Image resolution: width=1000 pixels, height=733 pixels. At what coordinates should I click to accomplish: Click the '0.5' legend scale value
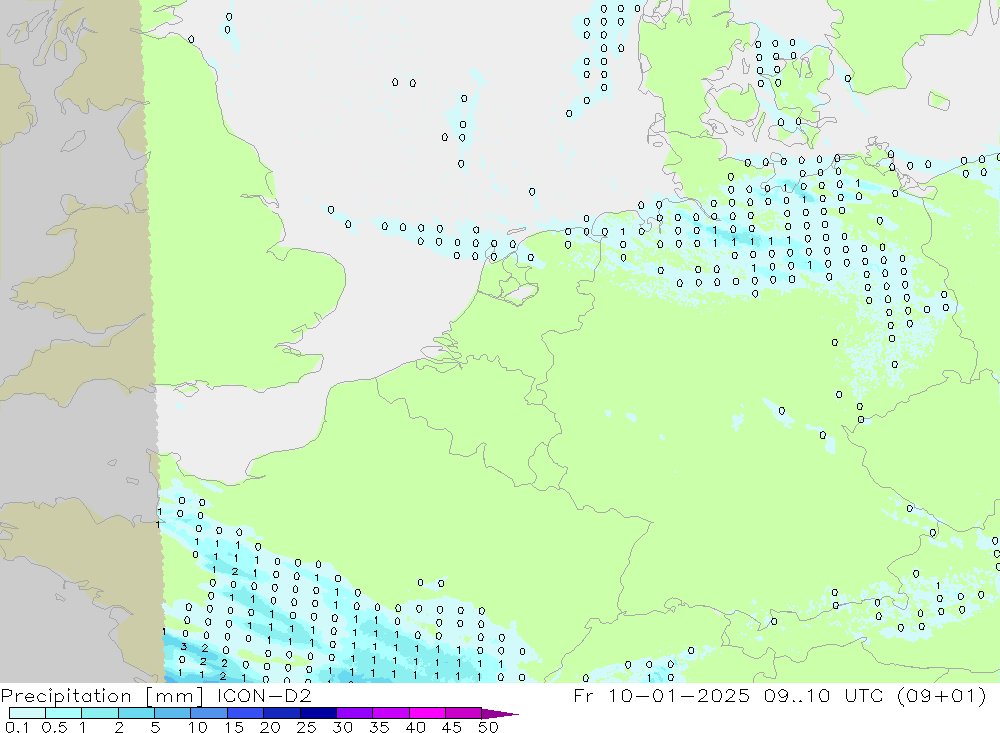(x=54, y=727)
